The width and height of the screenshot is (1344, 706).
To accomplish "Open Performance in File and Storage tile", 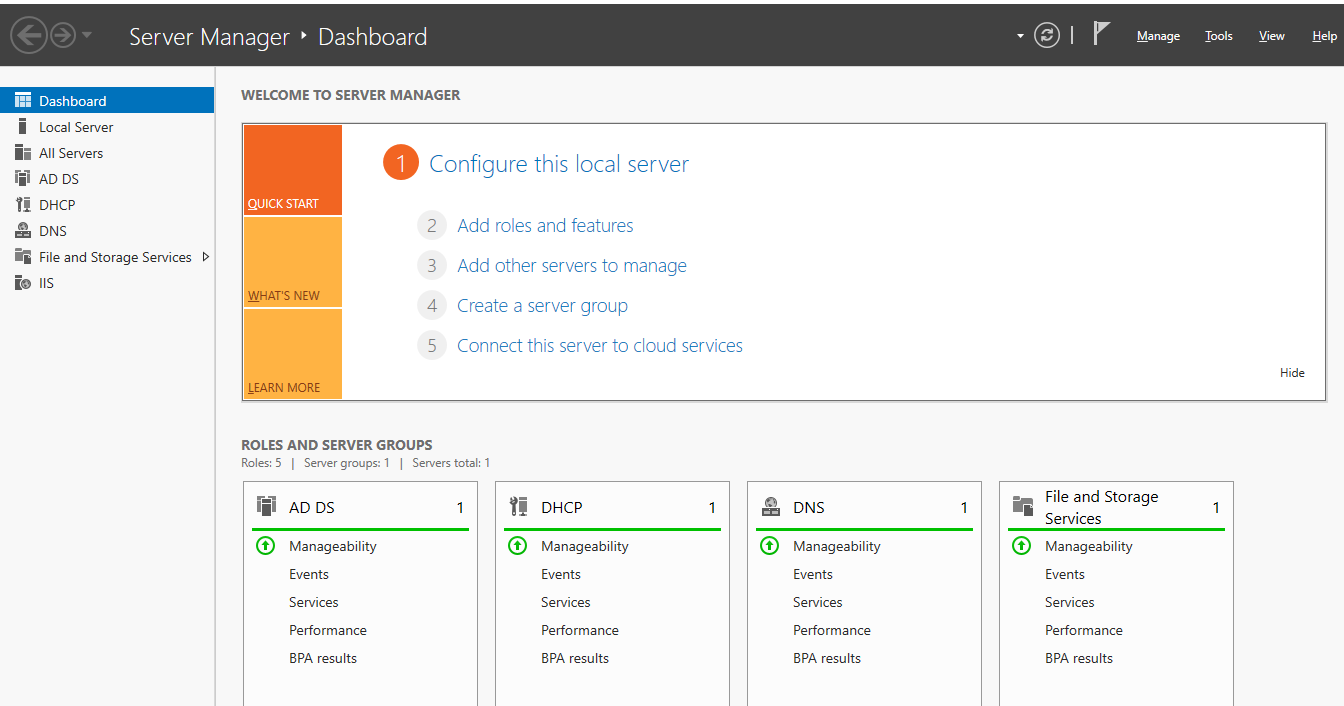I will (1084, 630).
